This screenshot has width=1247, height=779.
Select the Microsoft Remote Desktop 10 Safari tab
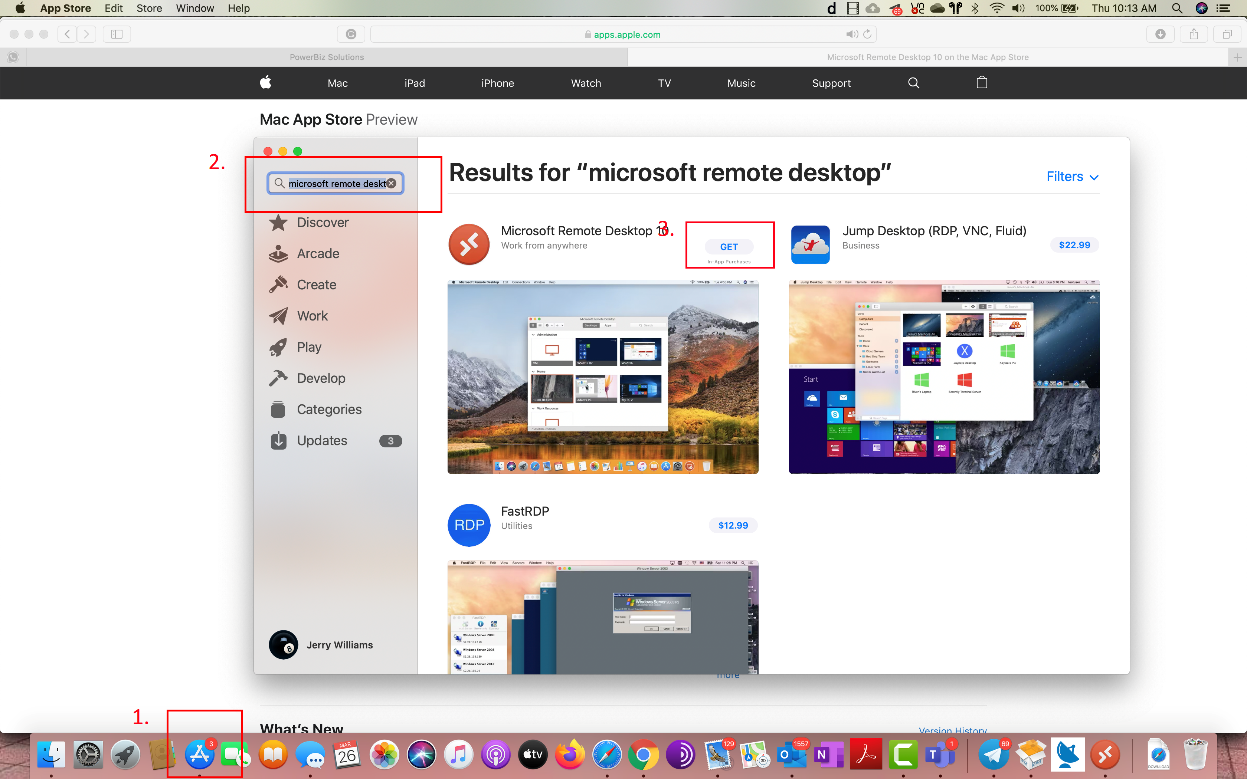tap(928, 57)
